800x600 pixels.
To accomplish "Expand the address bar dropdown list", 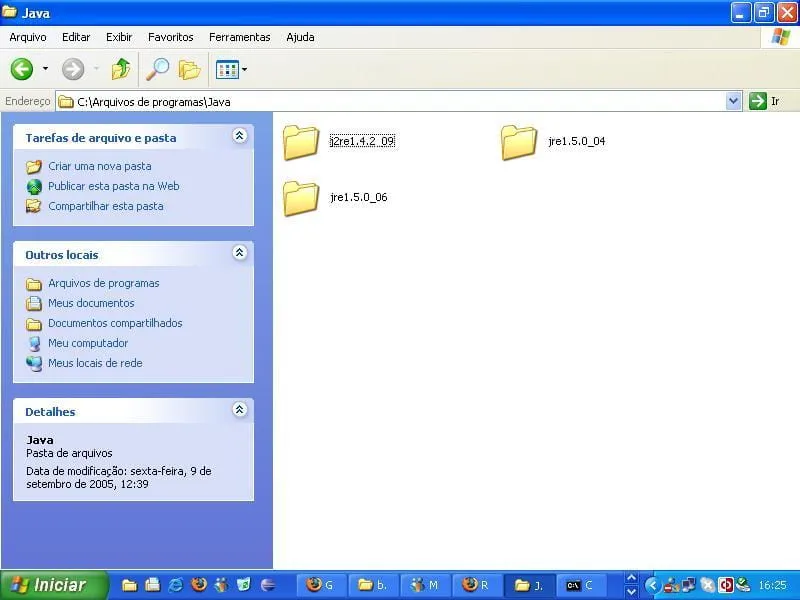I will click(x=733, y=101).
